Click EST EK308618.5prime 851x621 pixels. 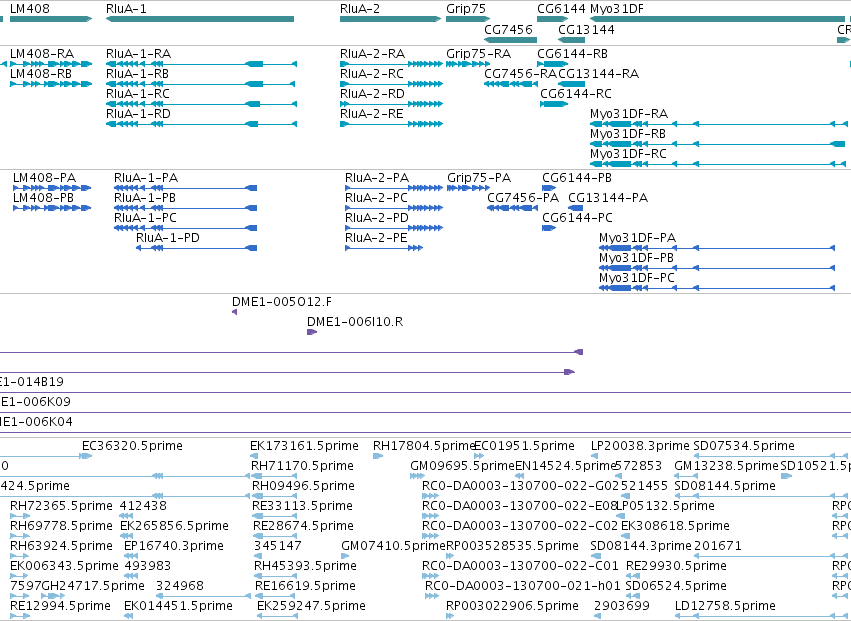click(625, 536)
